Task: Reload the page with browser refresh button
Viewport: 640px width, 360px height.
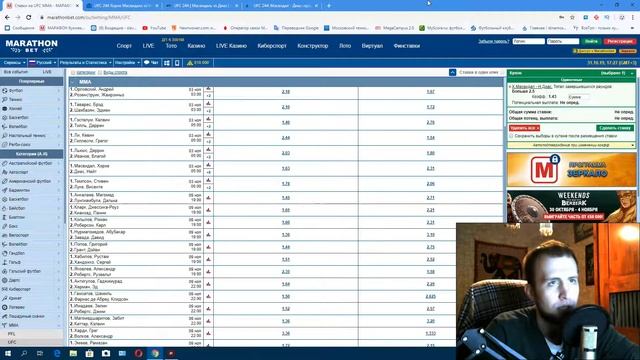Action: click(x=28, y=18)
